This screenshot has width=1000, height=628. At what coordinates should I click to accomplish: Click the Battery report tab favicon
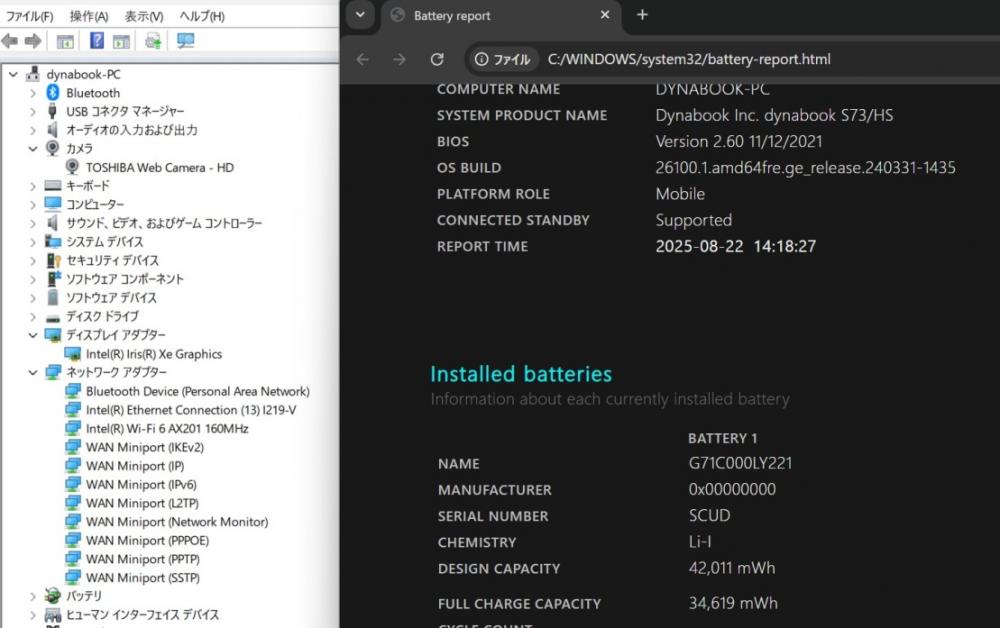click(397, 15)
